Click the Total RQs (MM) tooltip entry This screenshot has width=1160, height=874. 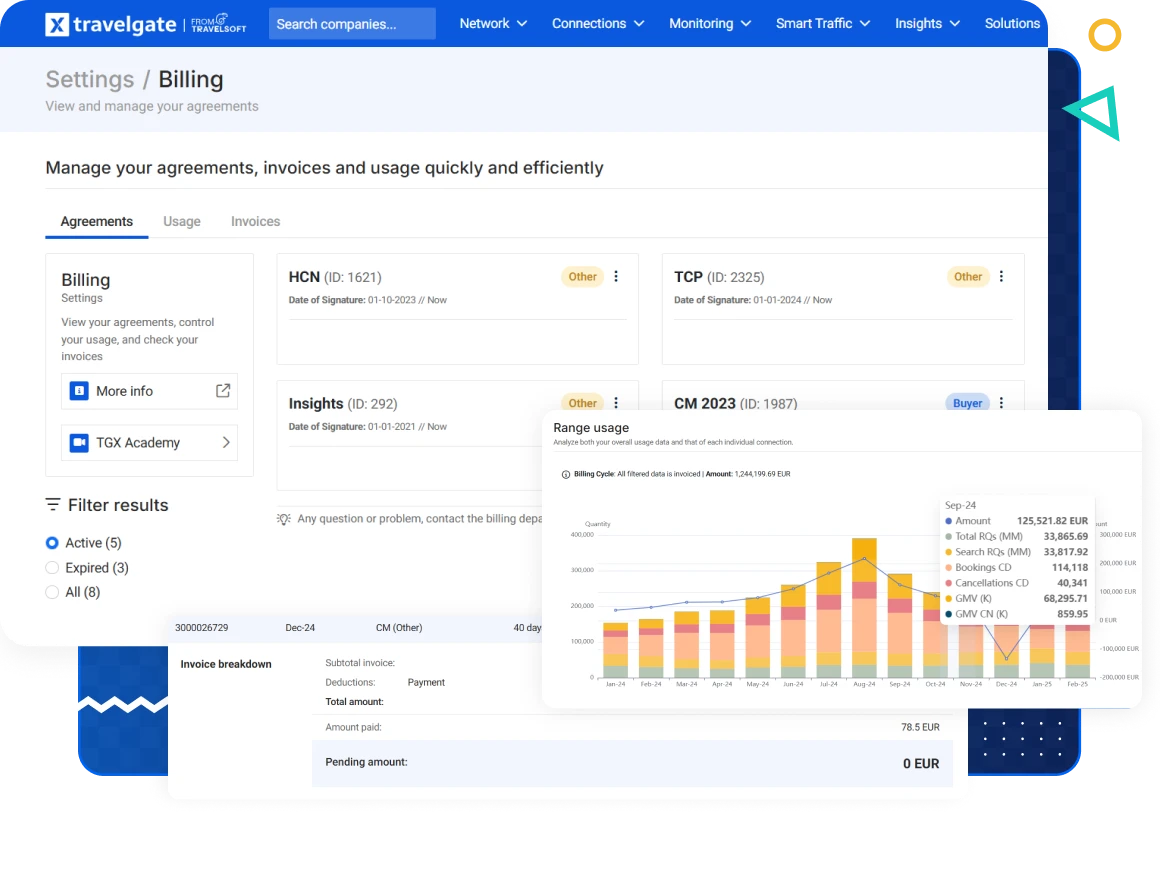pyautogui.click(x=1016, y=537)
